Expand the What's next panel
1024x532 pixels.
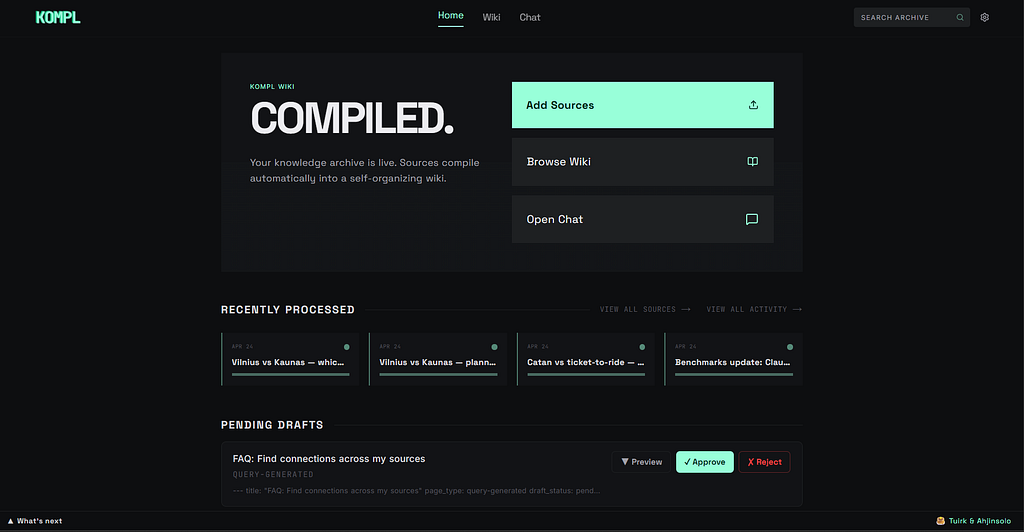click(35, 521)
